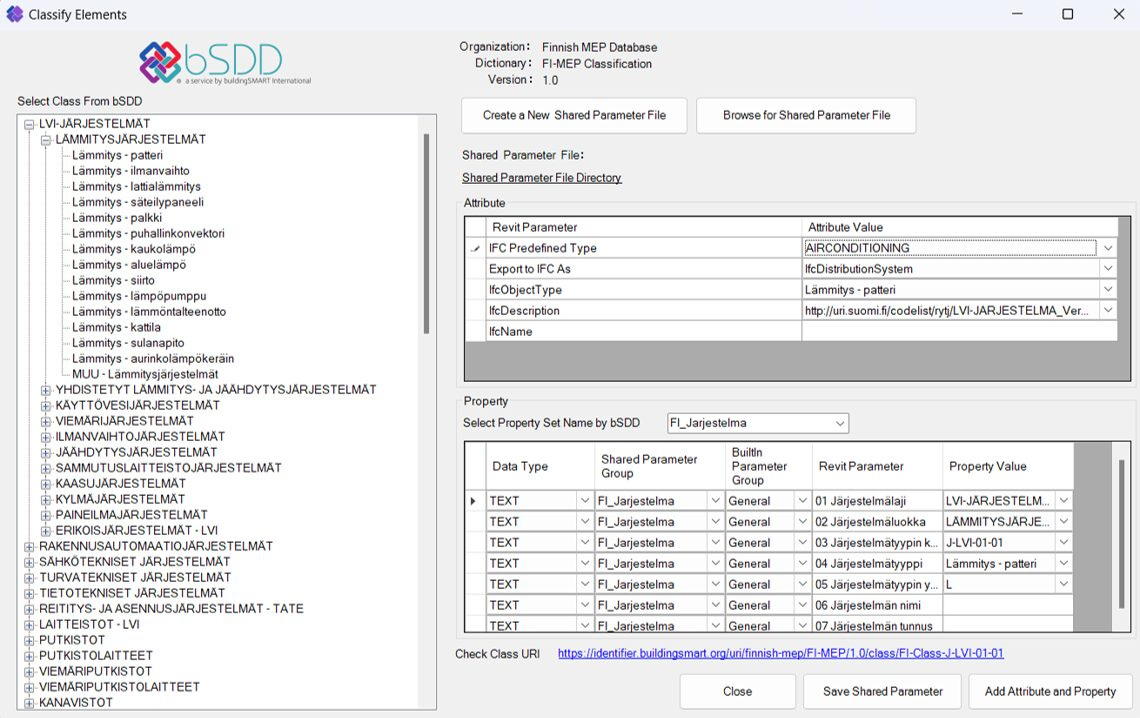This screenshot has height=718, width=1140.
Task: Select Lämmitys - lämpöpumppu class
Action: 139,297
